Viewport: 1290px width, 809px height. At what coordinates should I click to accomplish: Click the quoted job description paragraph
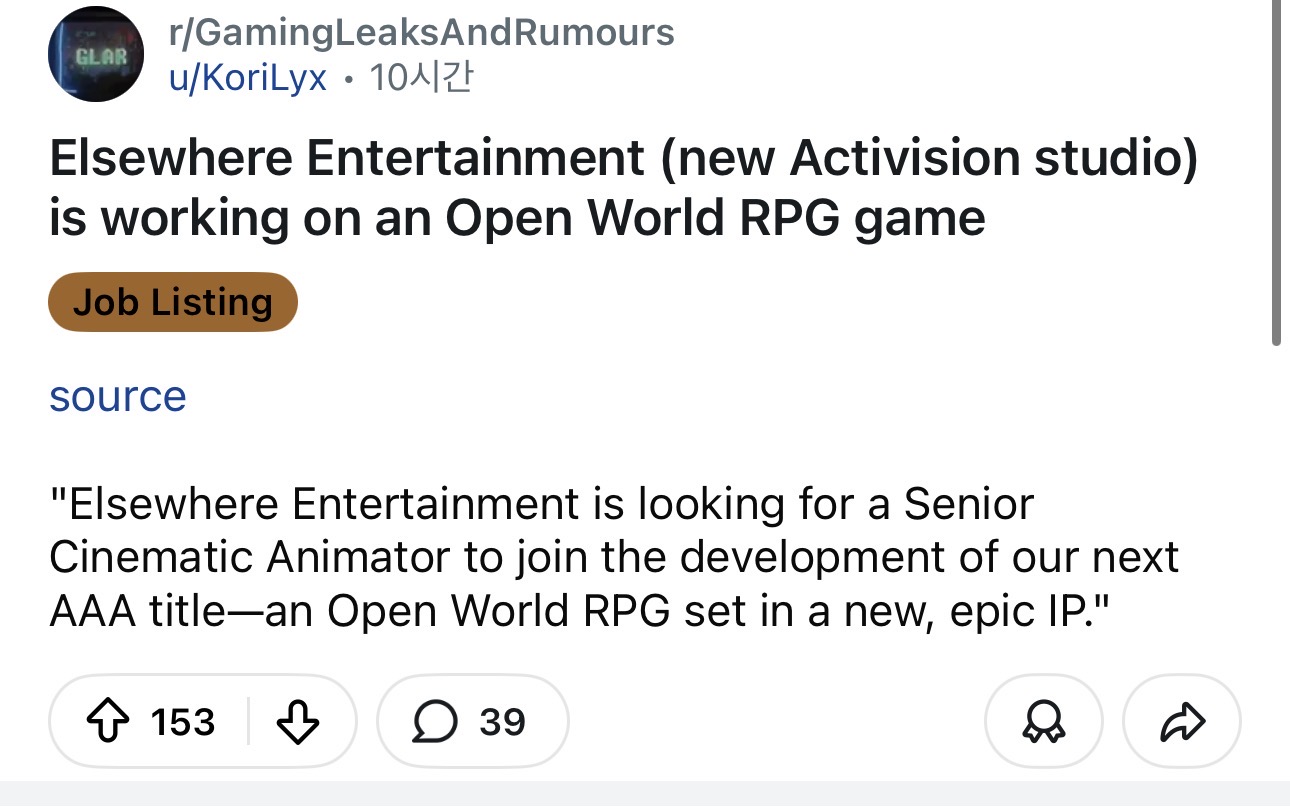click(613, 558)
